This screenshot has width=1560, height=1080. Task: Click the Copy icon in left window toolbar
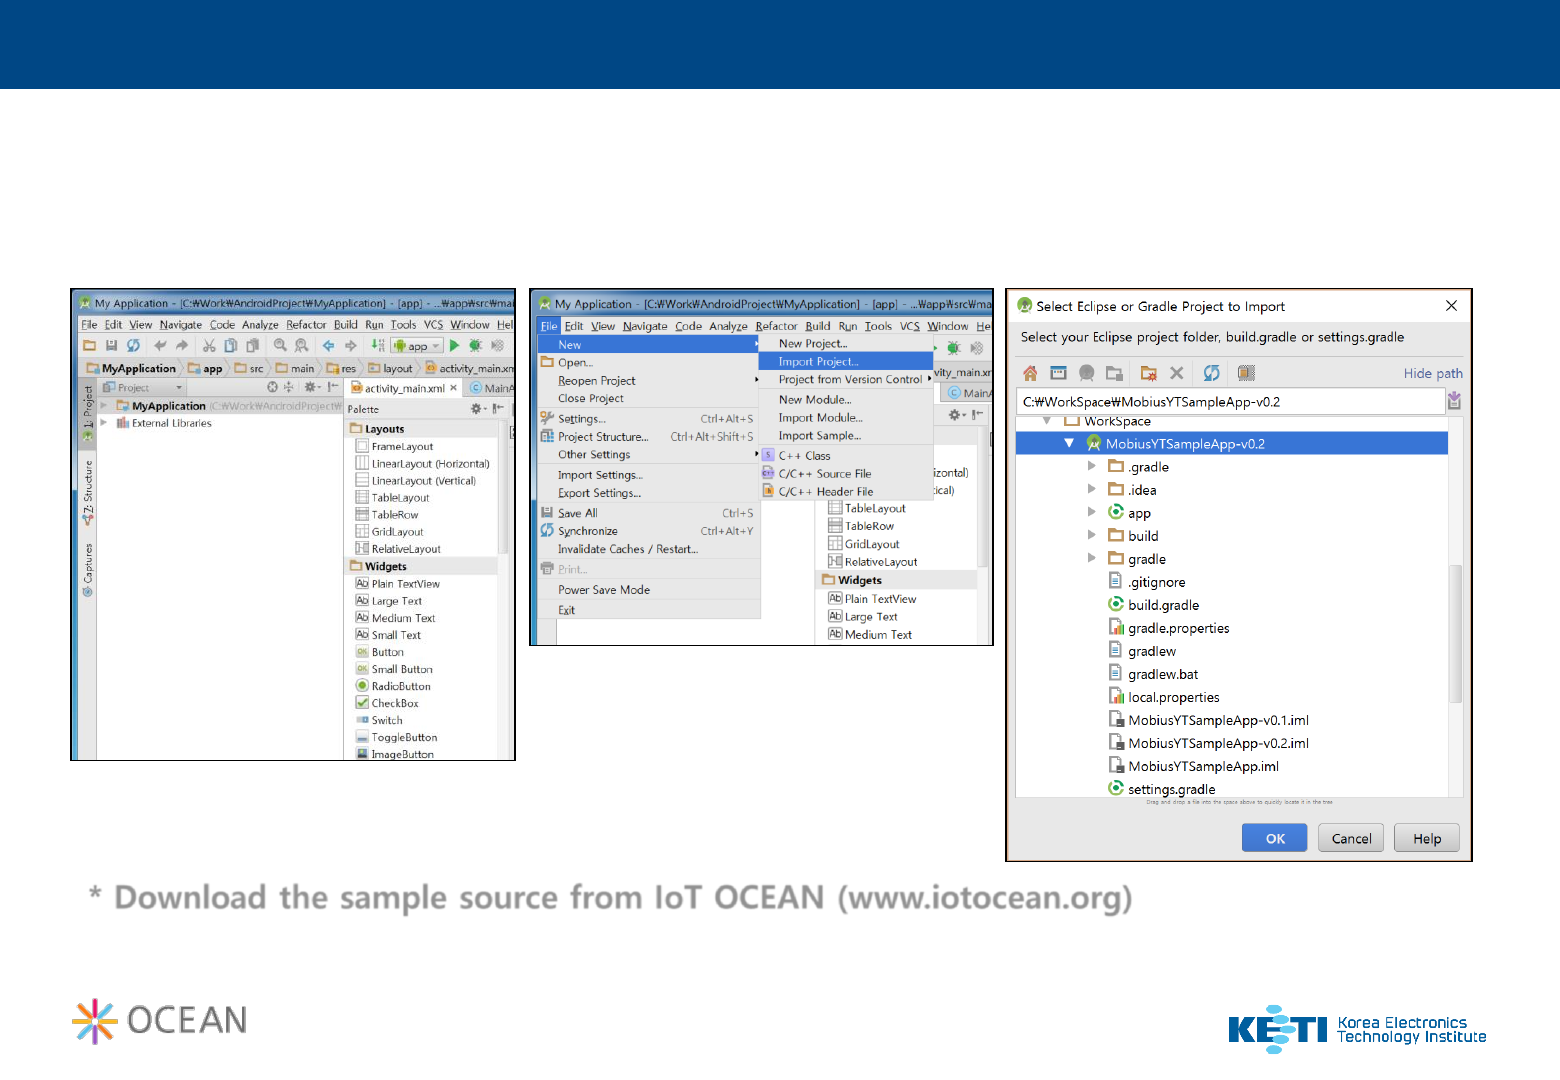(x=231, y=346)
